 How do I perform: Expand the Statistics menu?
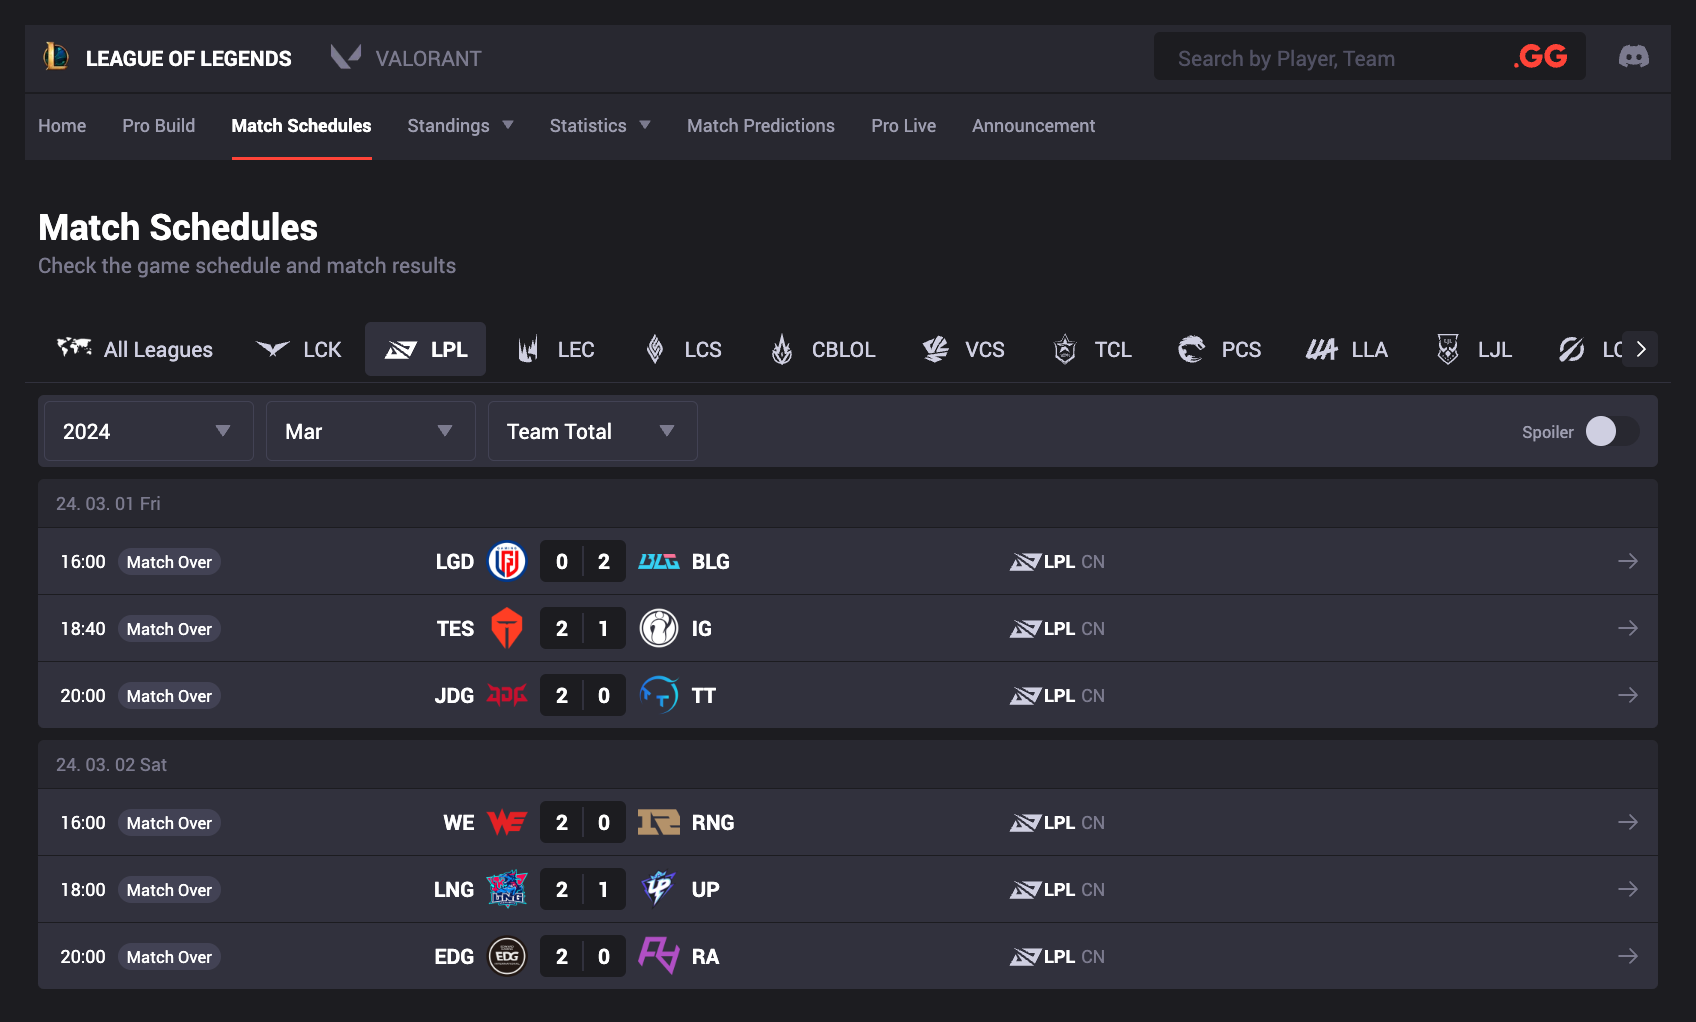(600, 125)
